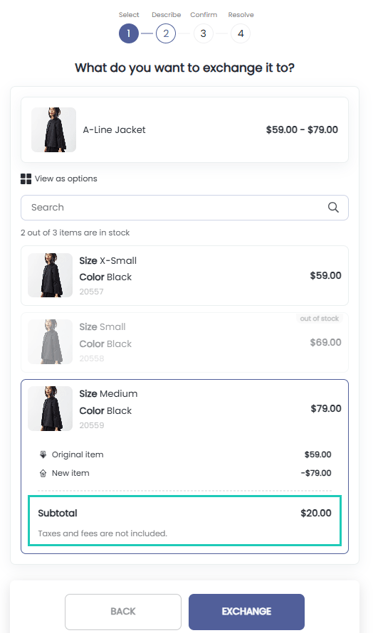Click the X-Small variant jacket thumbnail

click(50, 275)
